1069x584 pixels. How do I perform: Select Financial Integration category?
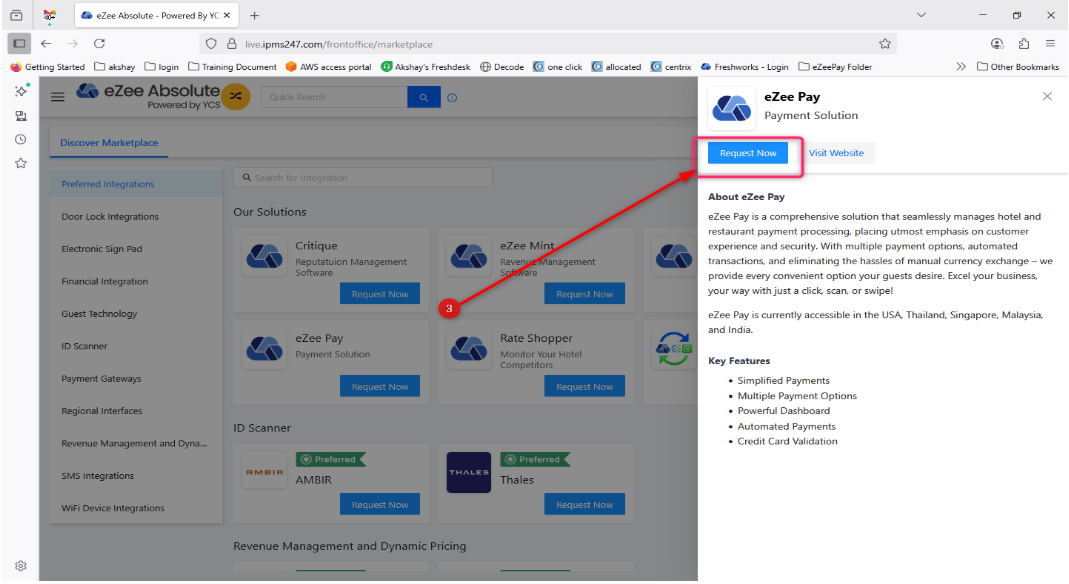coord(136,281)
